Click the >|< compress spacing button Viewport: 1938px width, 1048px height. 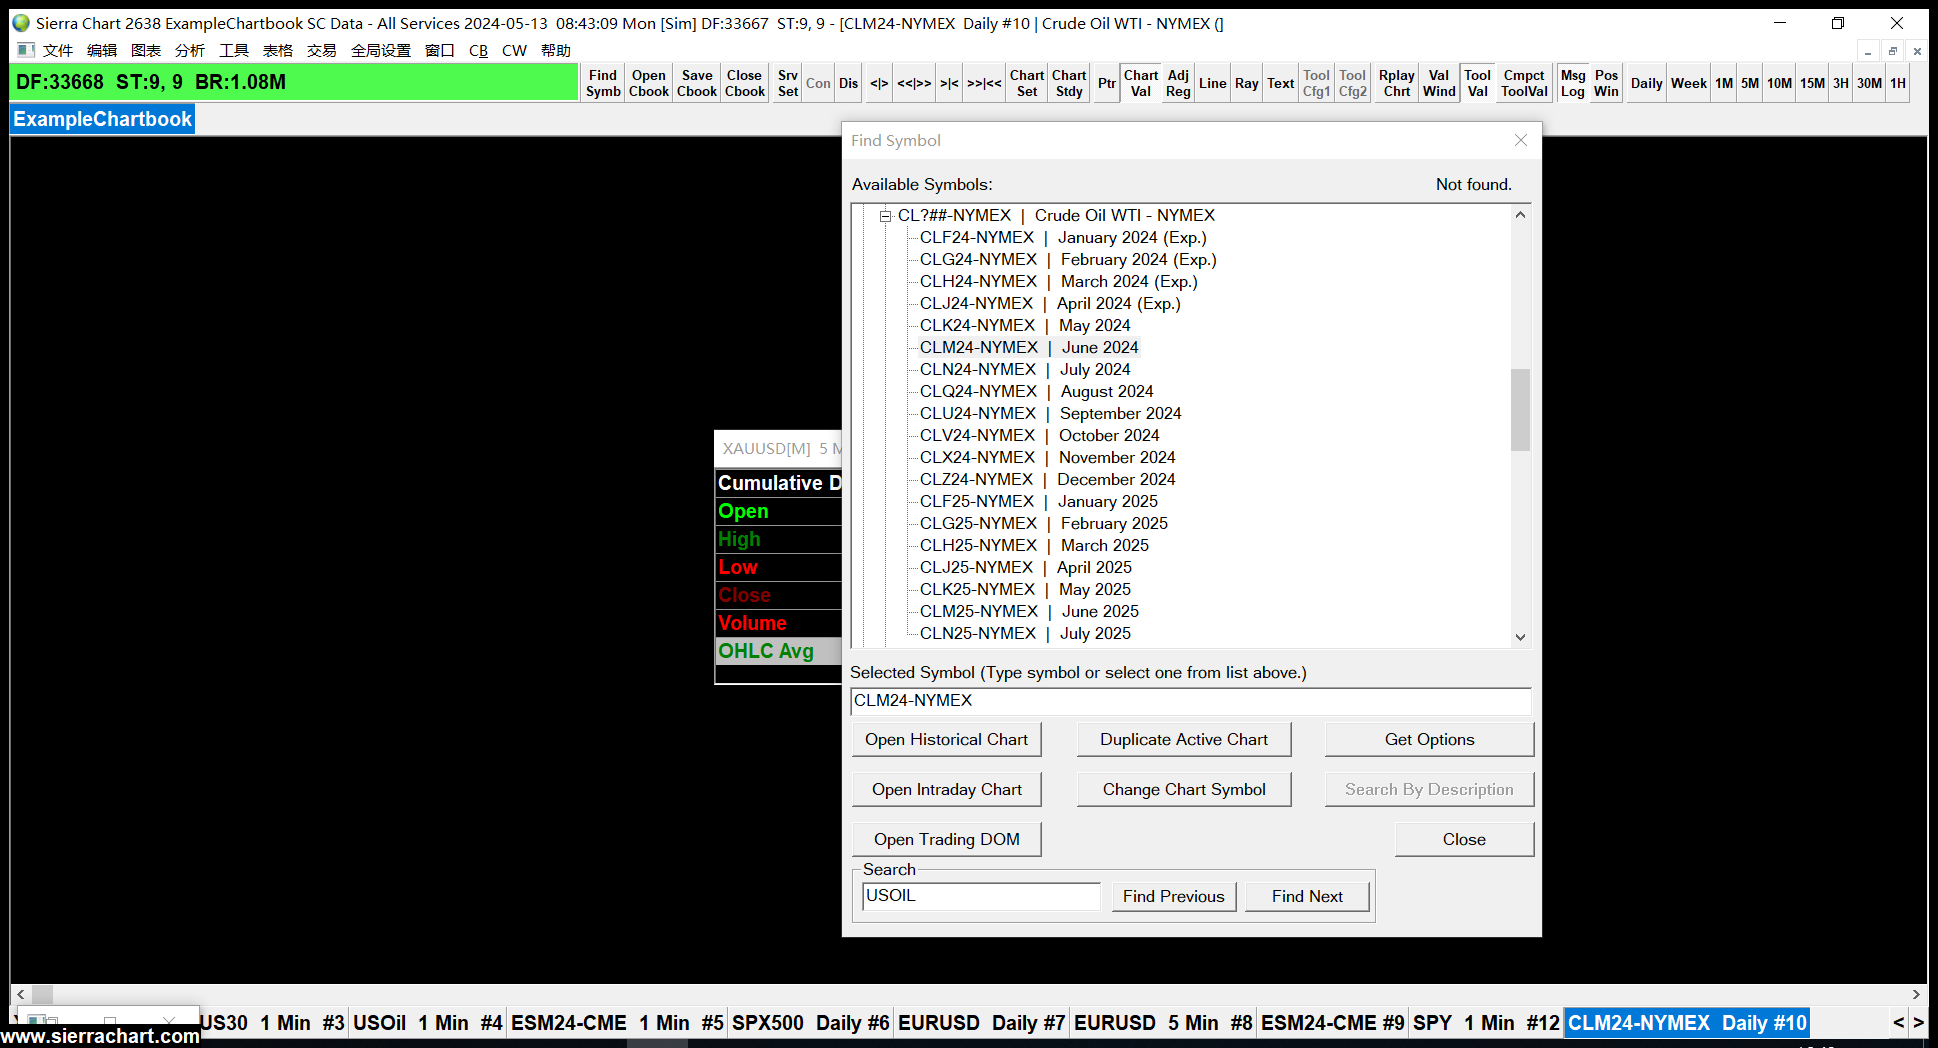pyautogui.click(x=949, y=83)
